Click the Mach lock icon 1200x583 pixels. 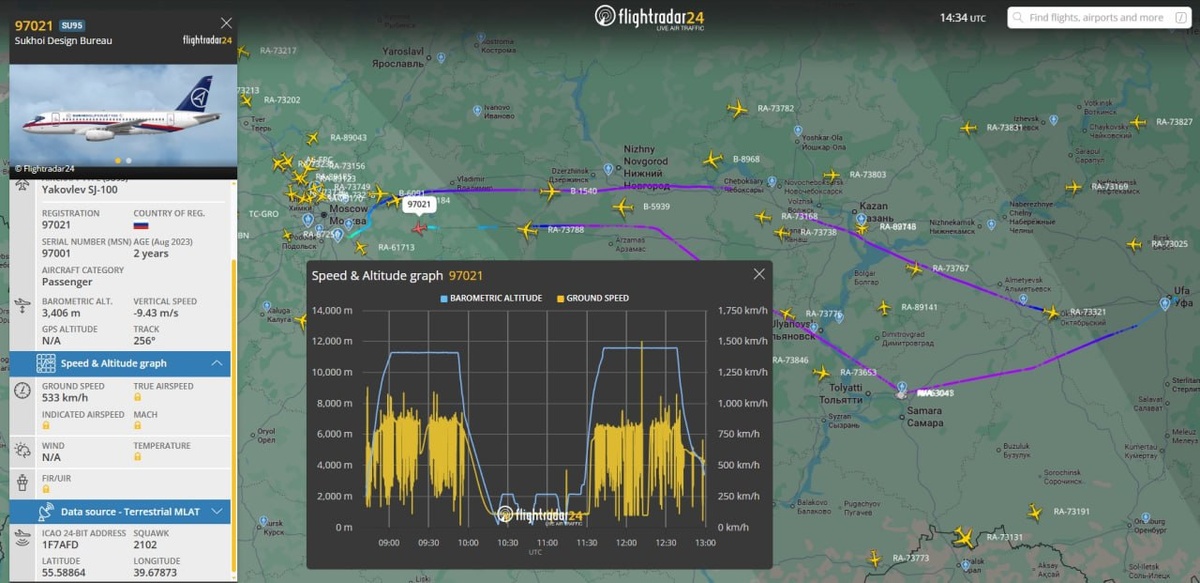pyautogui.click(x=139, y=425)
